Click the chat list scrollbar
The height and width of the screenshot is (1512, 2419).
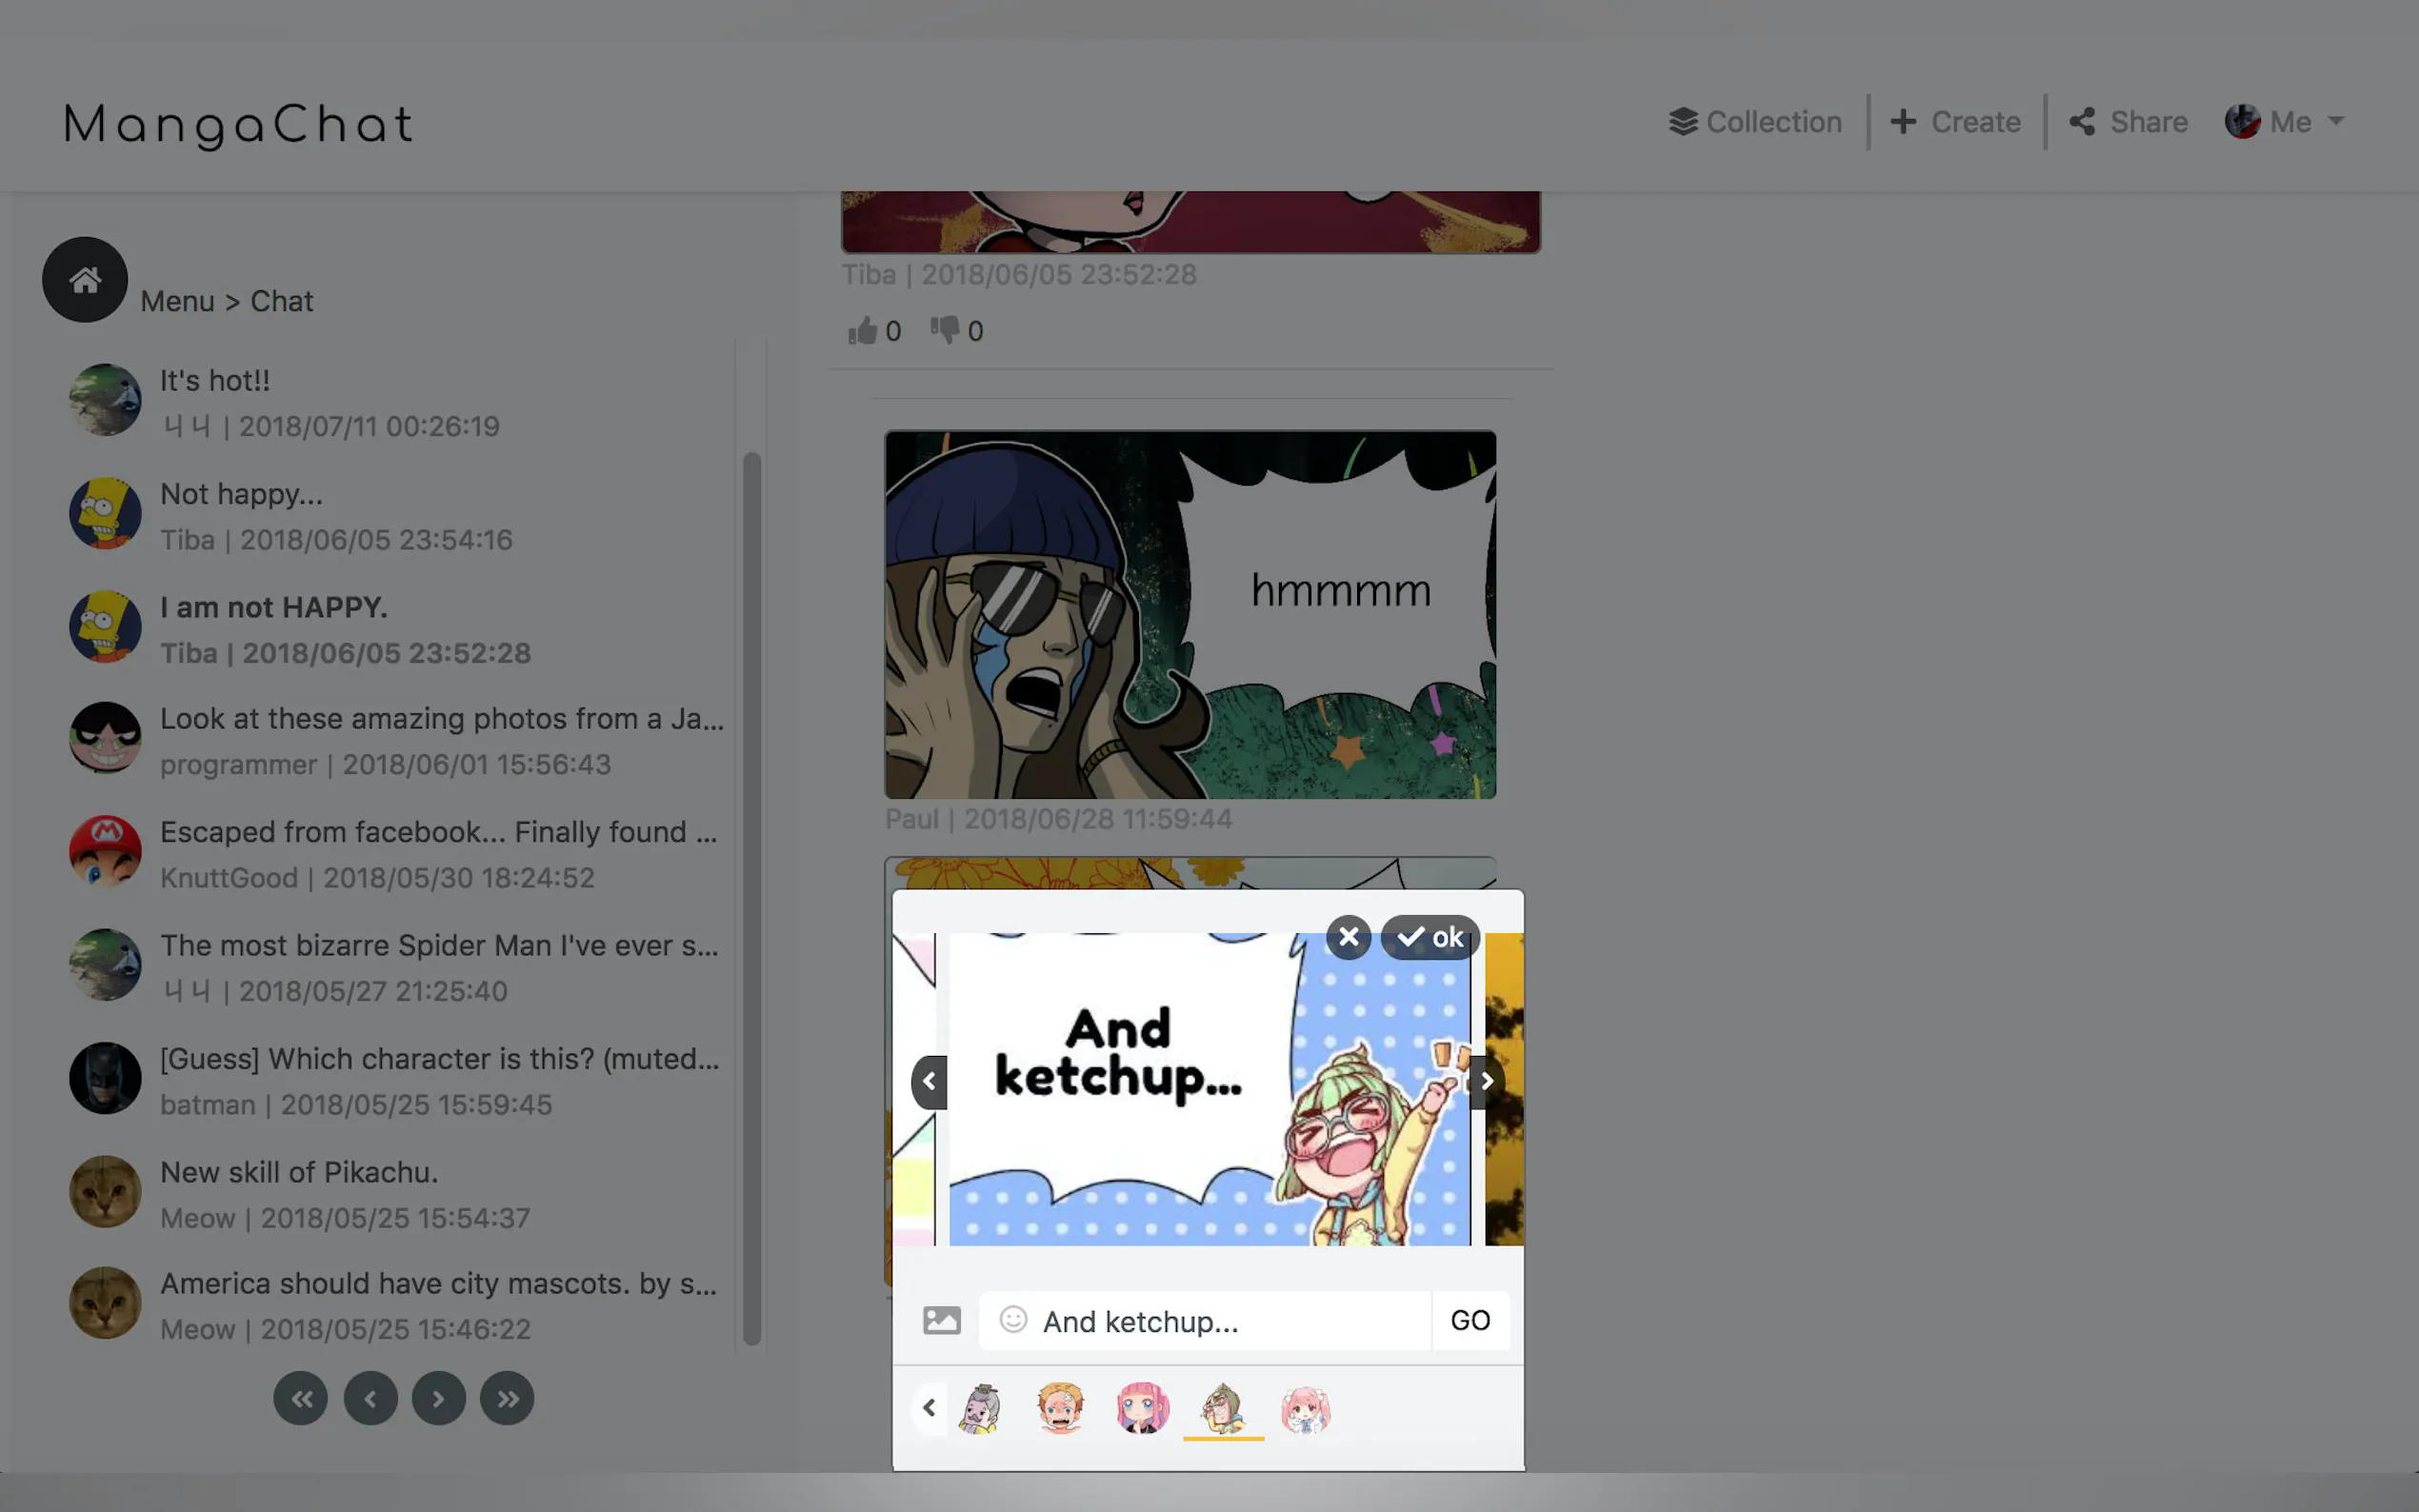tap(752, 897)
